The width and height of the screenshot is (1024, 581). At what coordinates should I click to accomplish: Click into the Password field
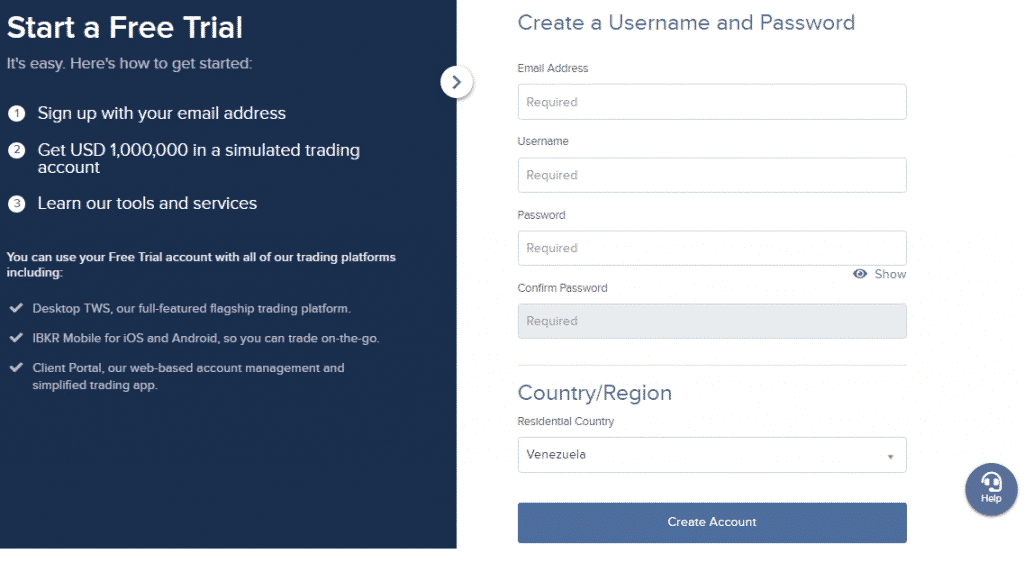[x=712, y=248]
